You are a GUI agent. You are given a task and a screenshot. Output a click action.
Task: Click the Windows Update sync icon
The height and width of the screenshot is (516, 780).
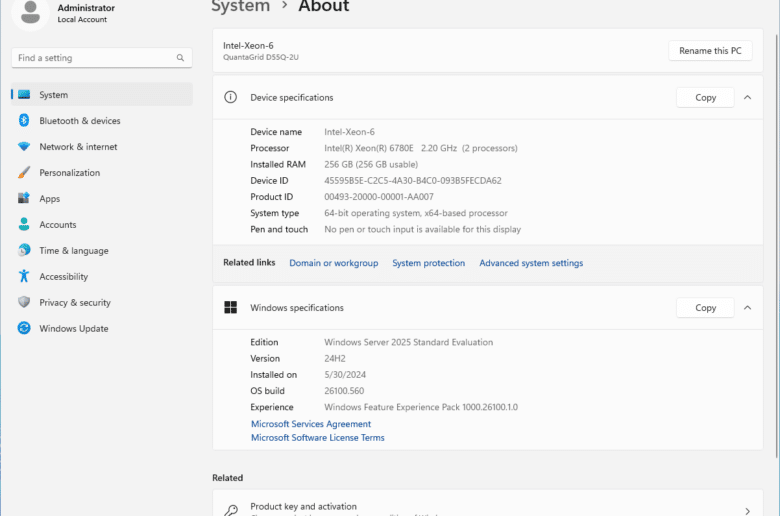click(x=24, y=328)
